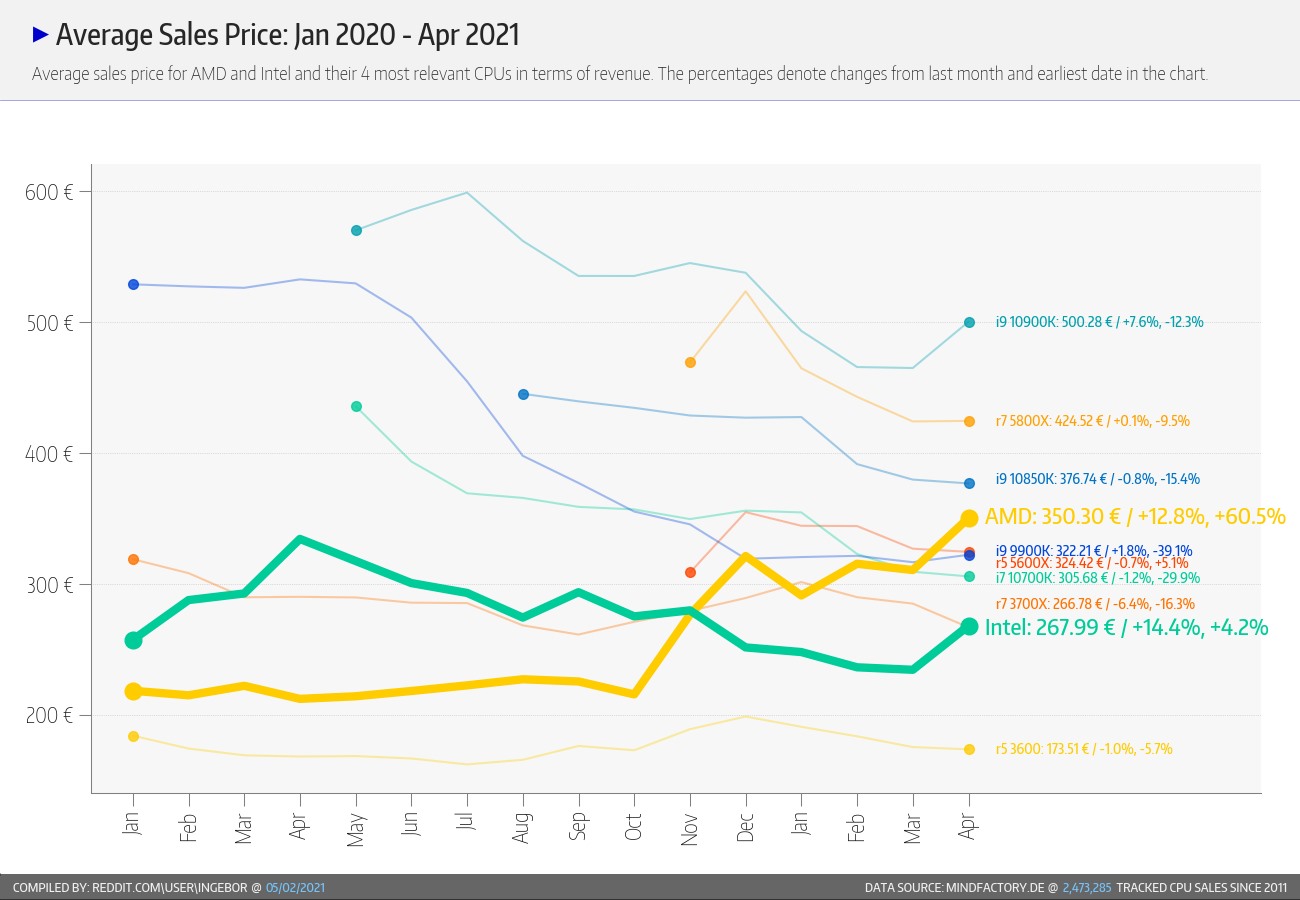Click the 2,473,285 tracked sales count
Viewport: 1300px width, 900px height.
(1086, 888)
